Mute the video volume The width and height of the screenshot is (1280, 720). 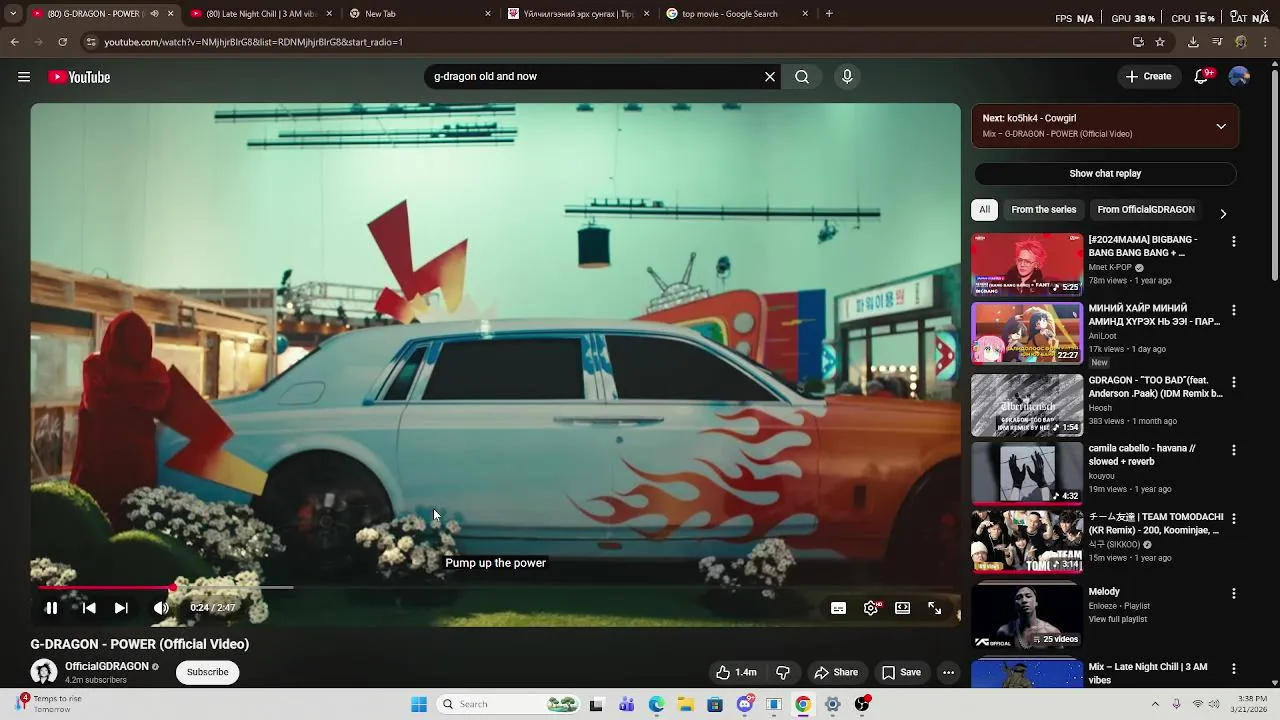pos(161,608)
